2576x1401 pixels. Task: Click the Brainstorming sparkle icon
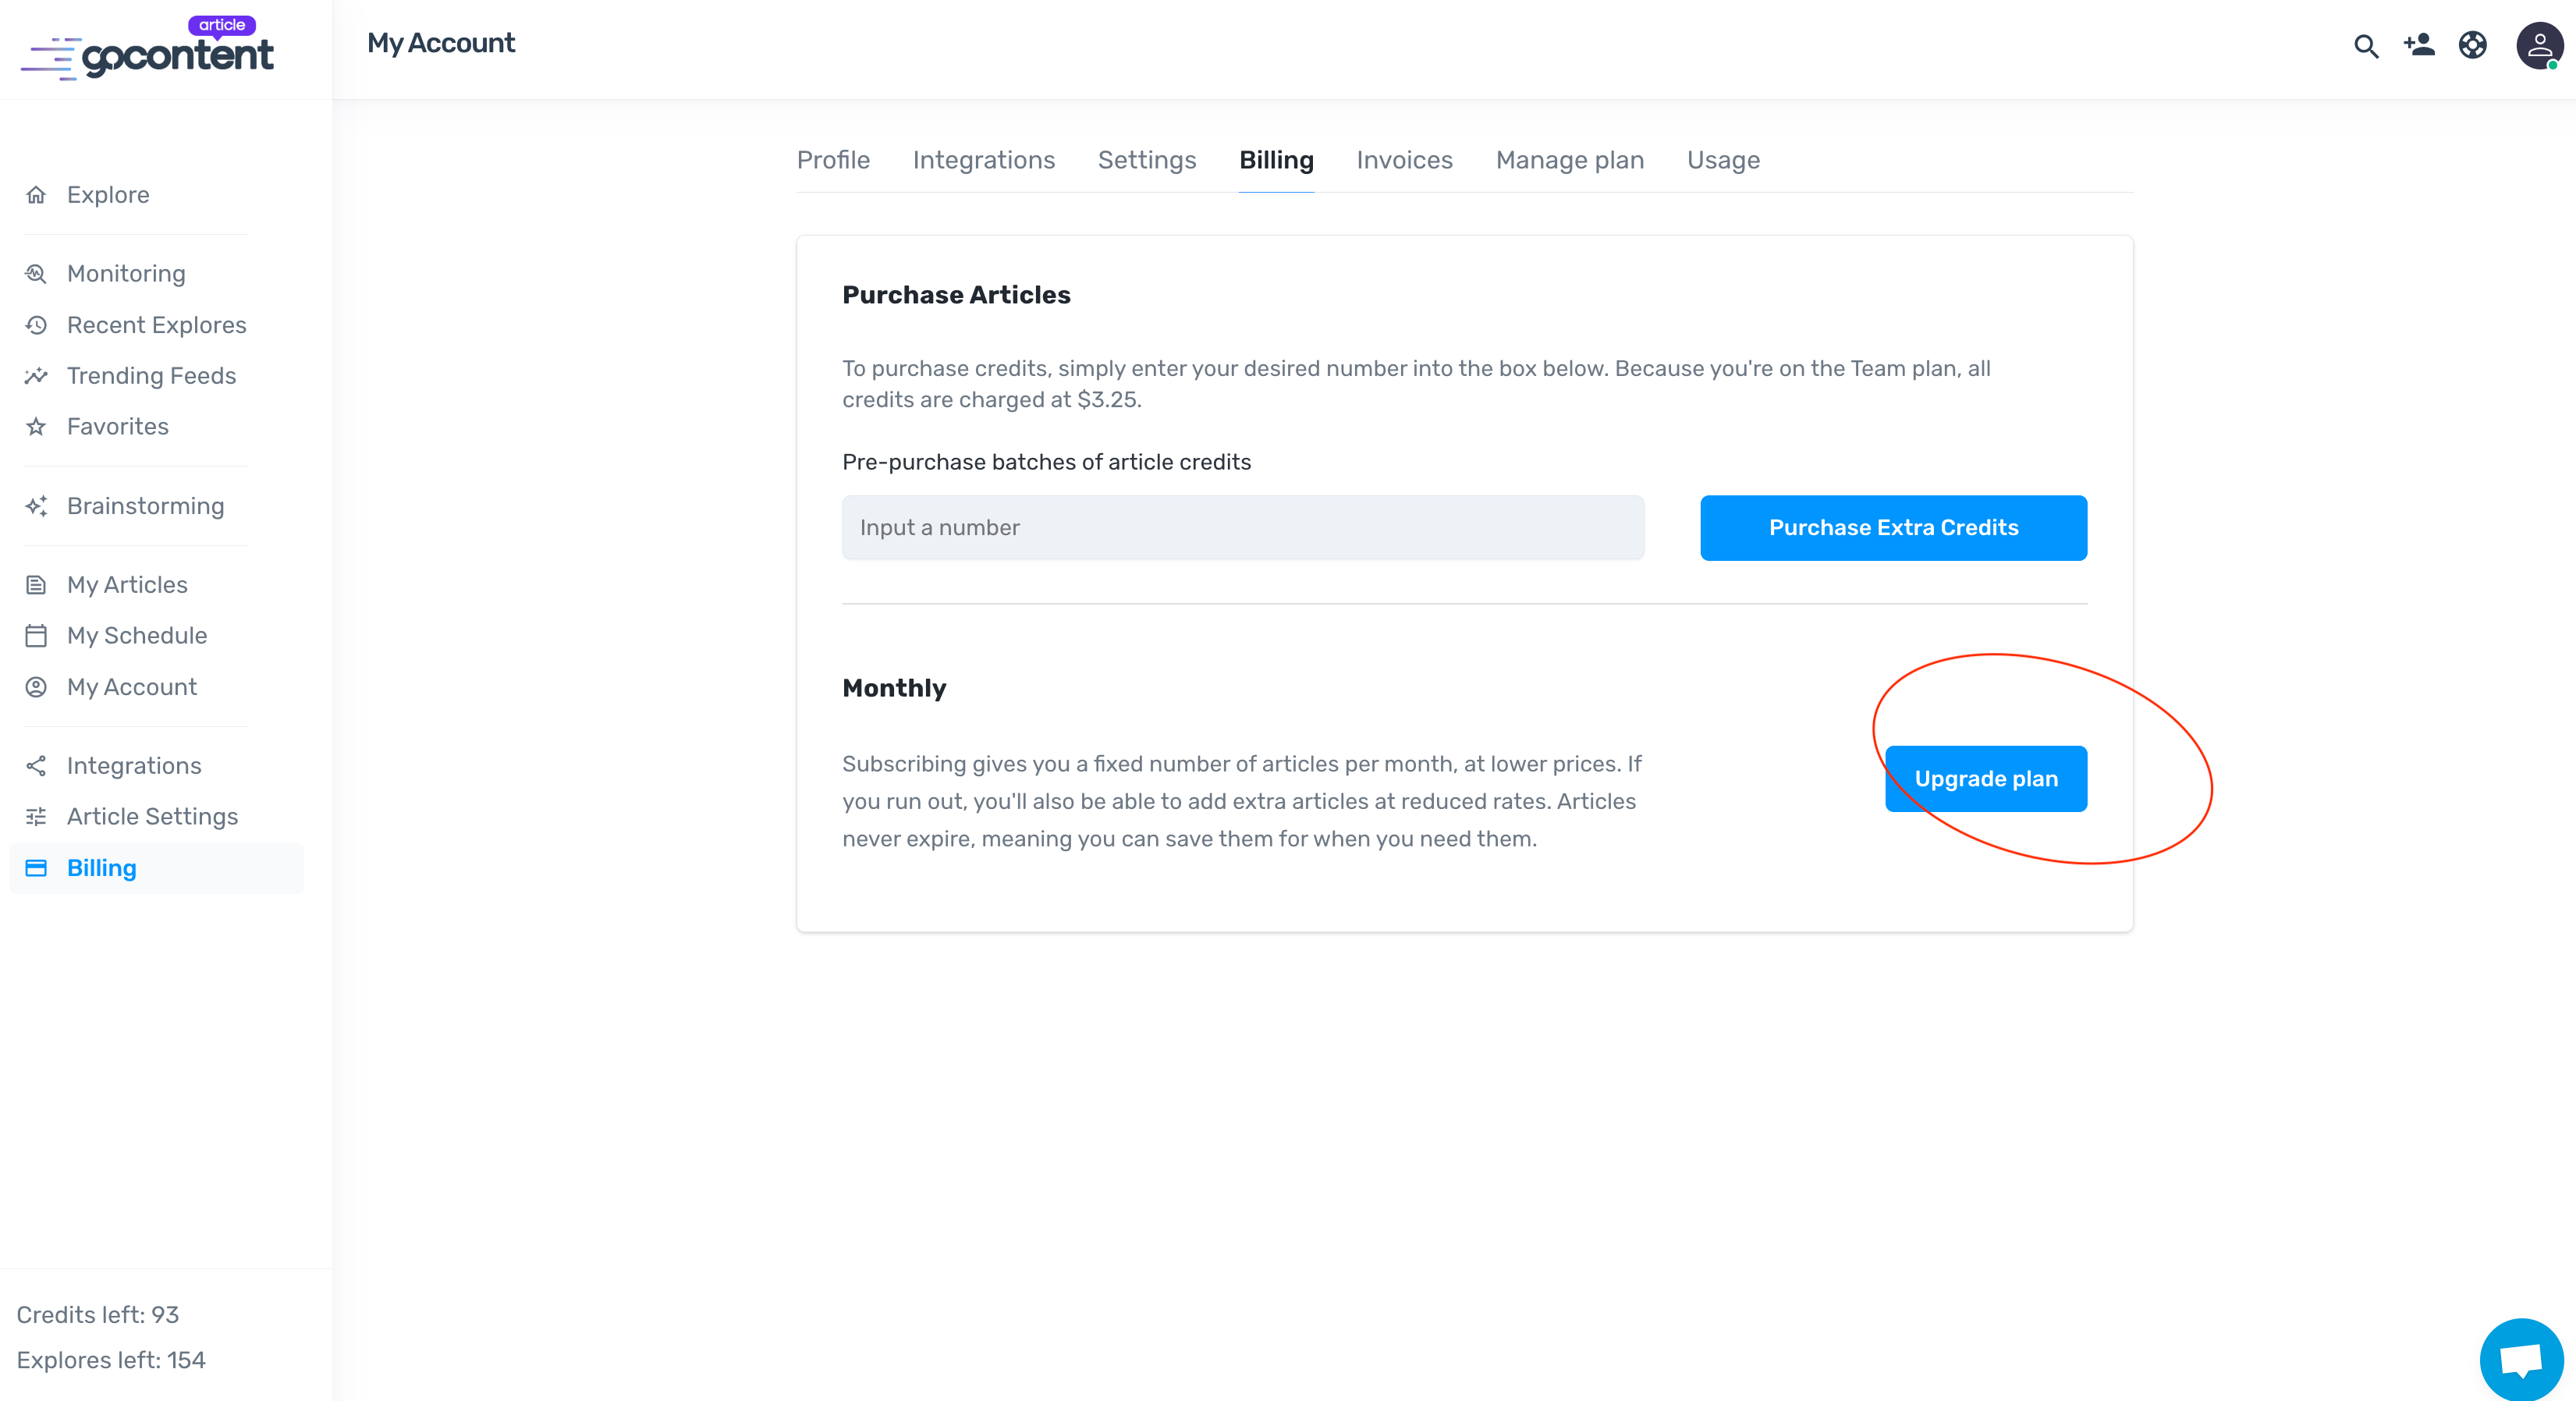(37, 506)
